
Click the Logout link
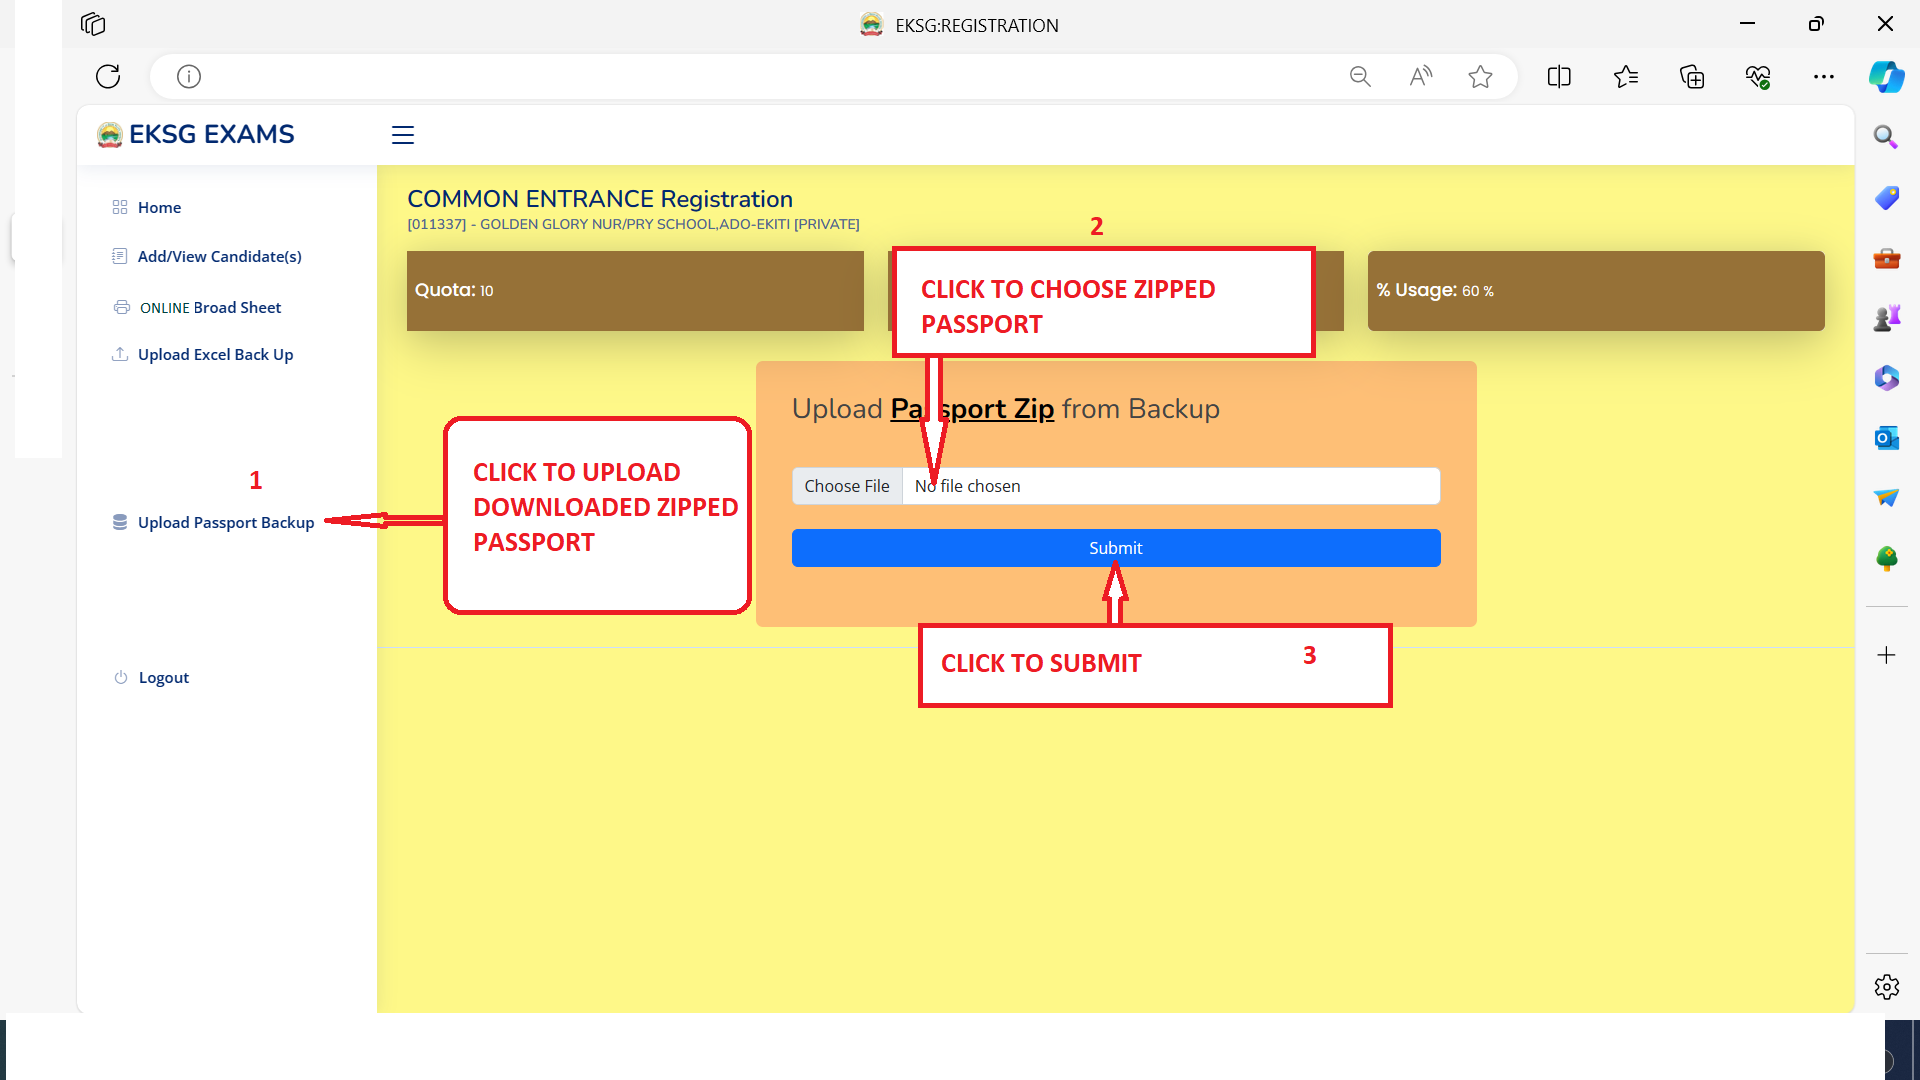pyautogui.click(x=164, y=677)
